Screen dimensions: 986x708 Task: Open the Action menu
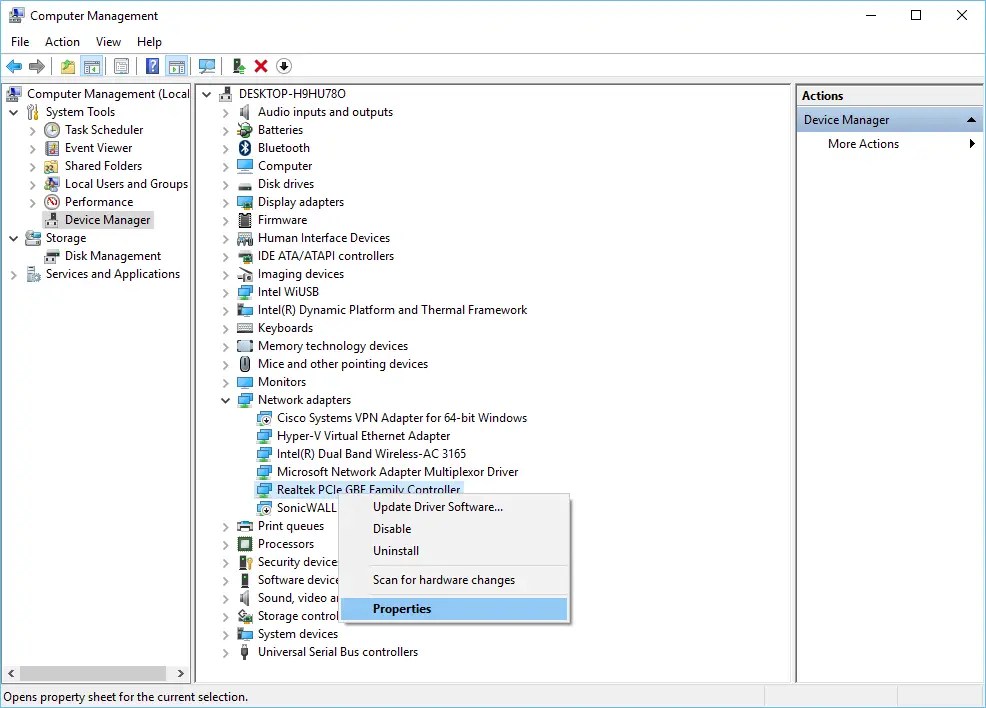(x=62, y=41)
